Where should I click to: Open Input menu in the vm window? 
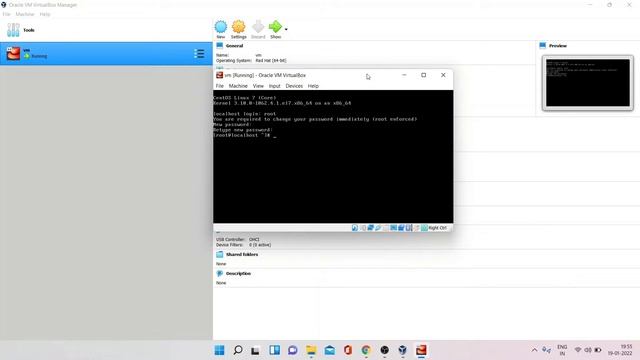(274, 86)
